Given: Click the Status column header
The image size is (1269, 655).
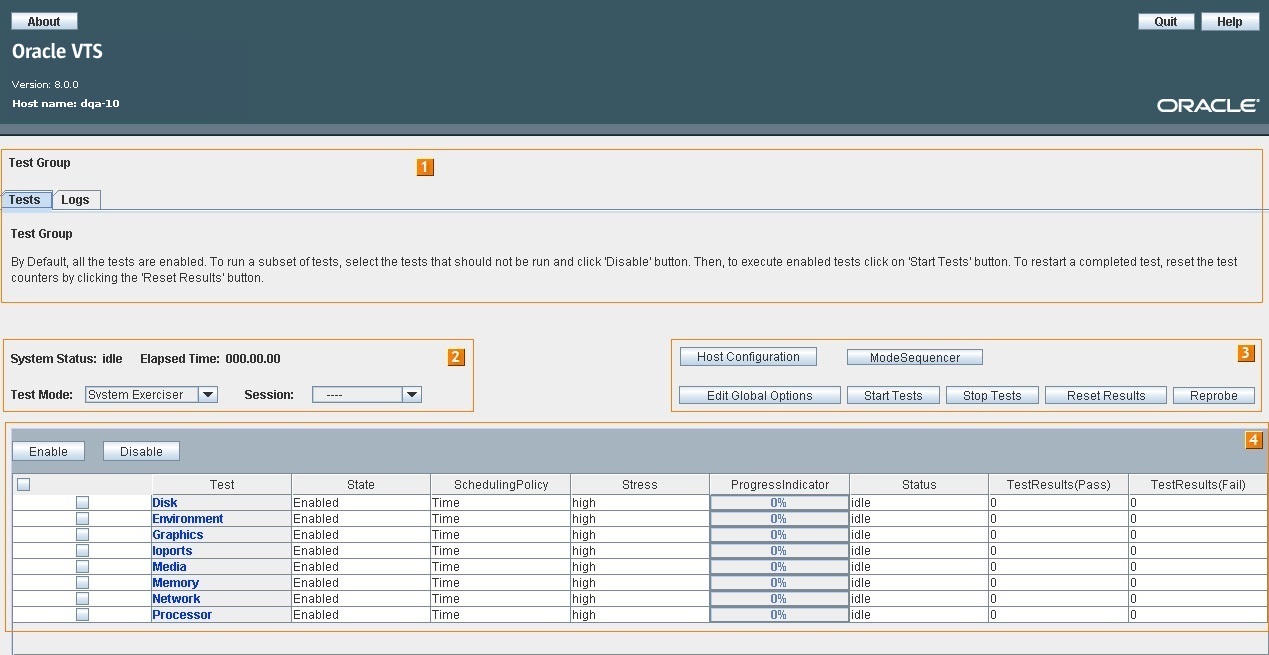Looking at the screenshot, I should [919, 484].
